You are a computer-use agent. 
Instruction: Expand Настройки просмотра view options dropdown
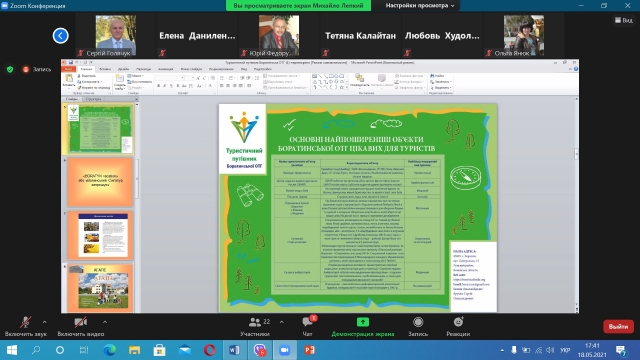(420, 5)
